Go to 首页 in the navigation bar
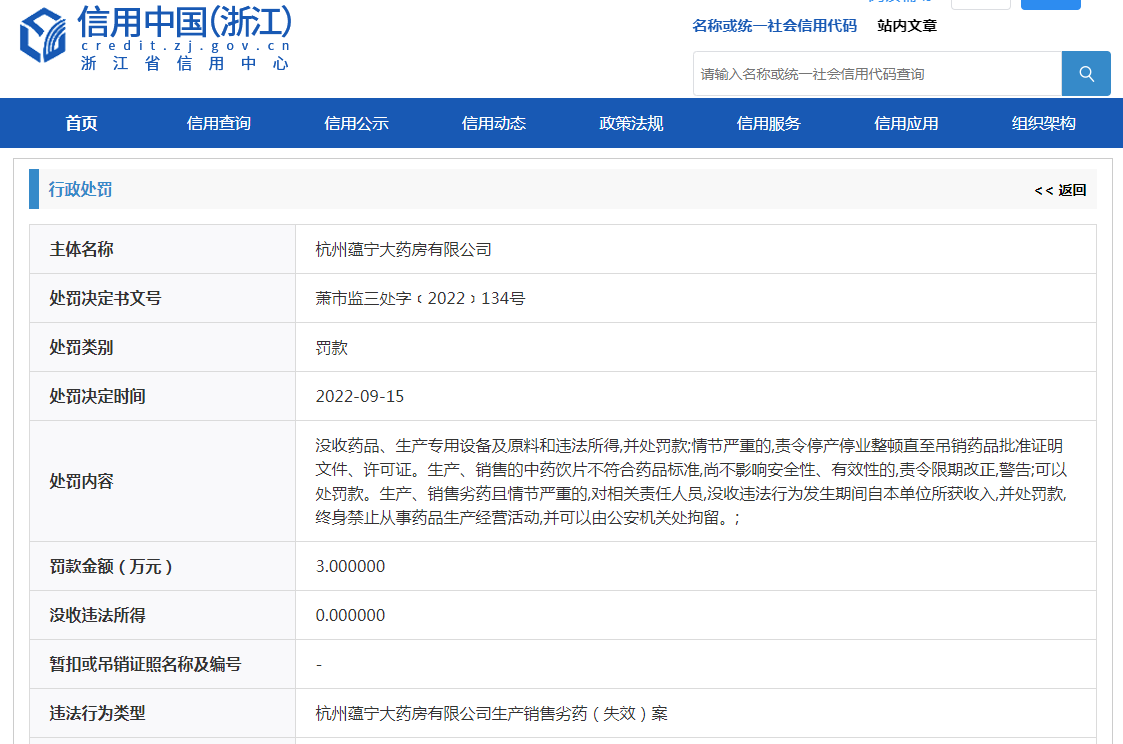The image size is (1123, 744). click(x=81, y=123)
